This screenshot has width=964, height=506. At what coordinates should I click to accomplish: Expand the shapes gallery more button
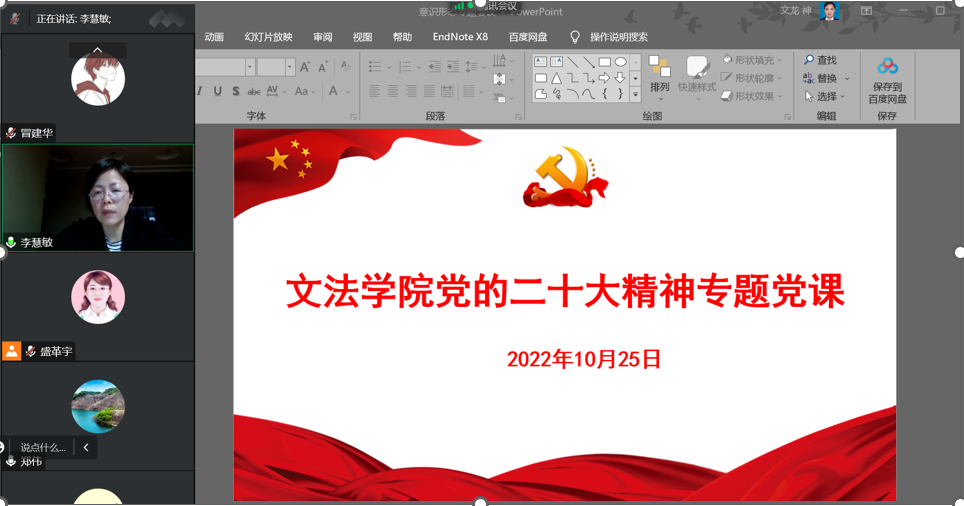tap(635, 95)
